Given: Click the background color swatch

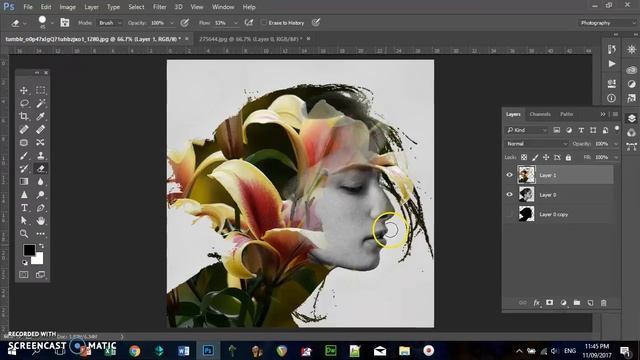Looking at the screenshot, I should (x=38, y=259).
